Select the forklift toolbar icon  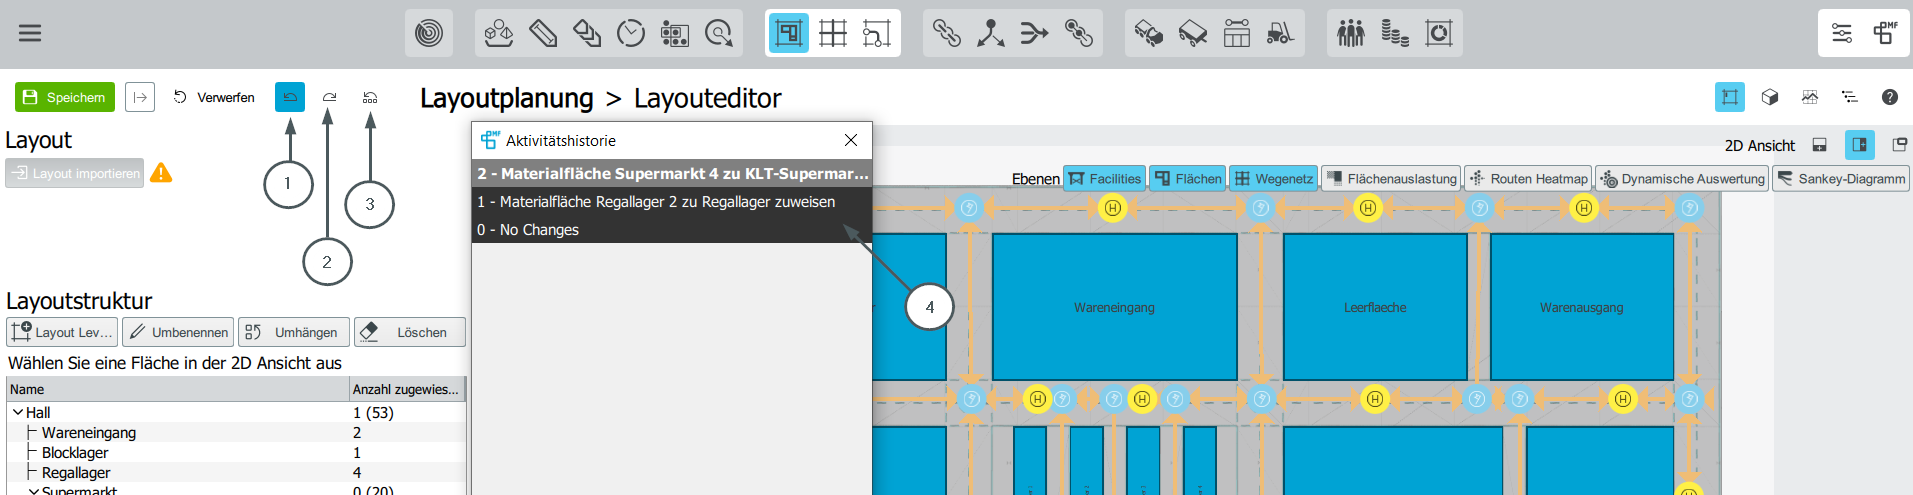pos(1280,33)
